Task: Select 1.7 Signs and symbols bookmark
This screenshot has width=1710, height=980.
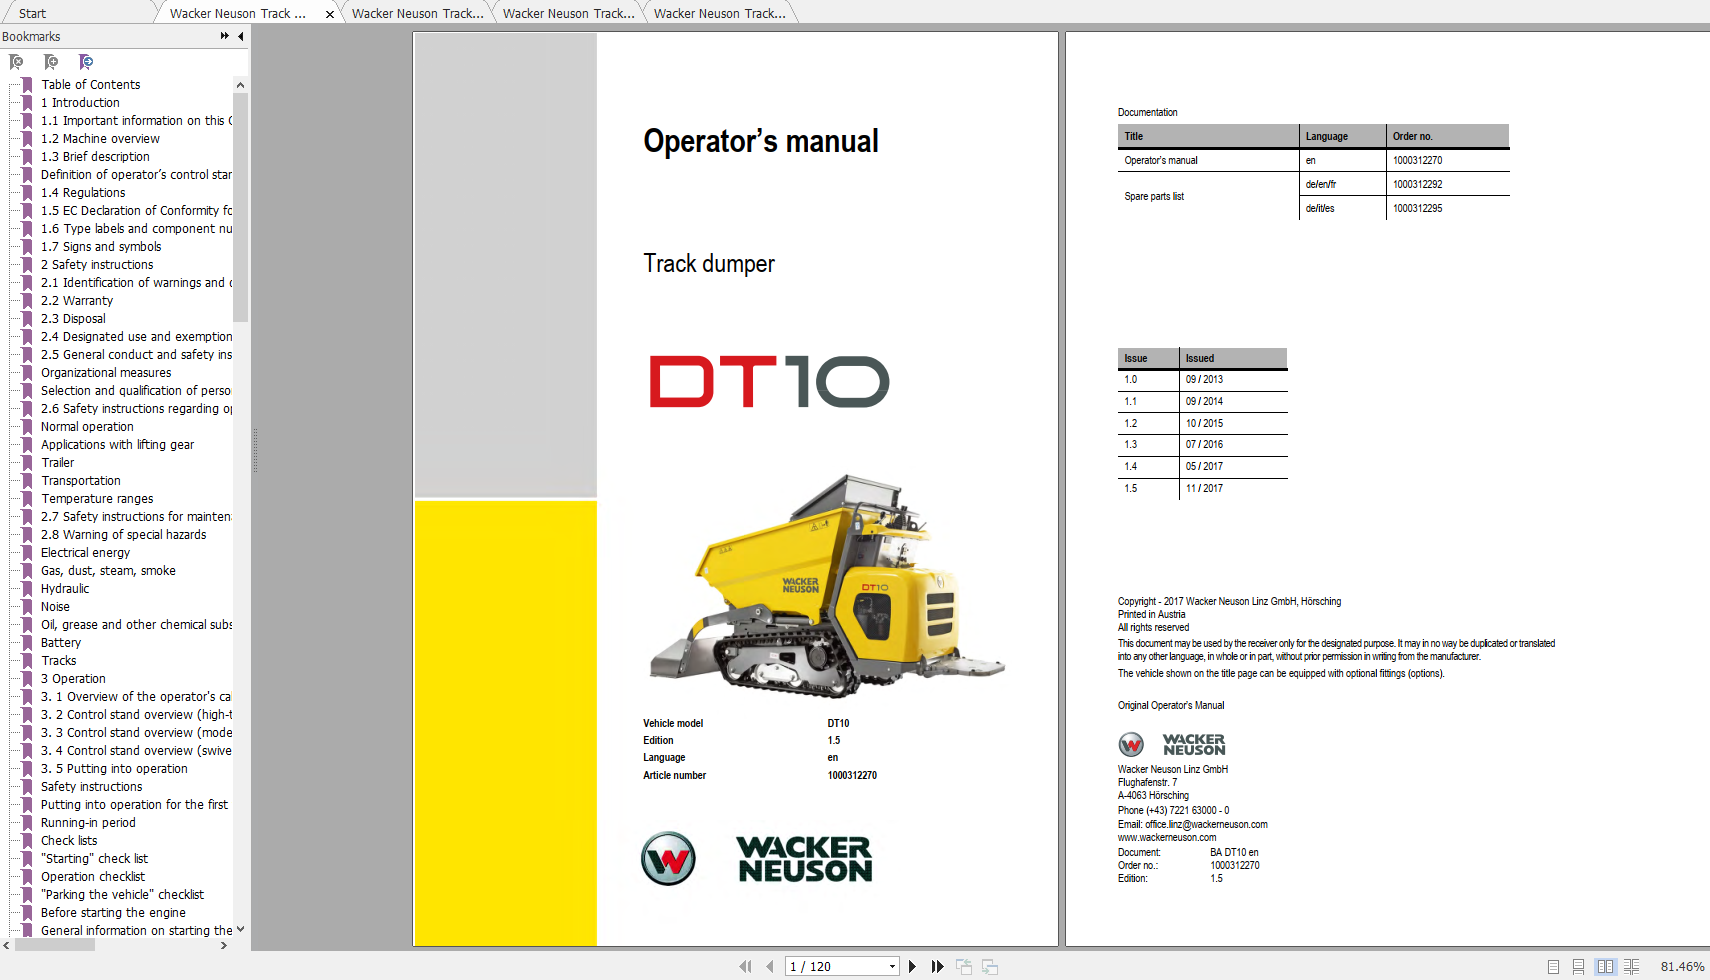Action: pyautogui.click(x=101, y=247)
